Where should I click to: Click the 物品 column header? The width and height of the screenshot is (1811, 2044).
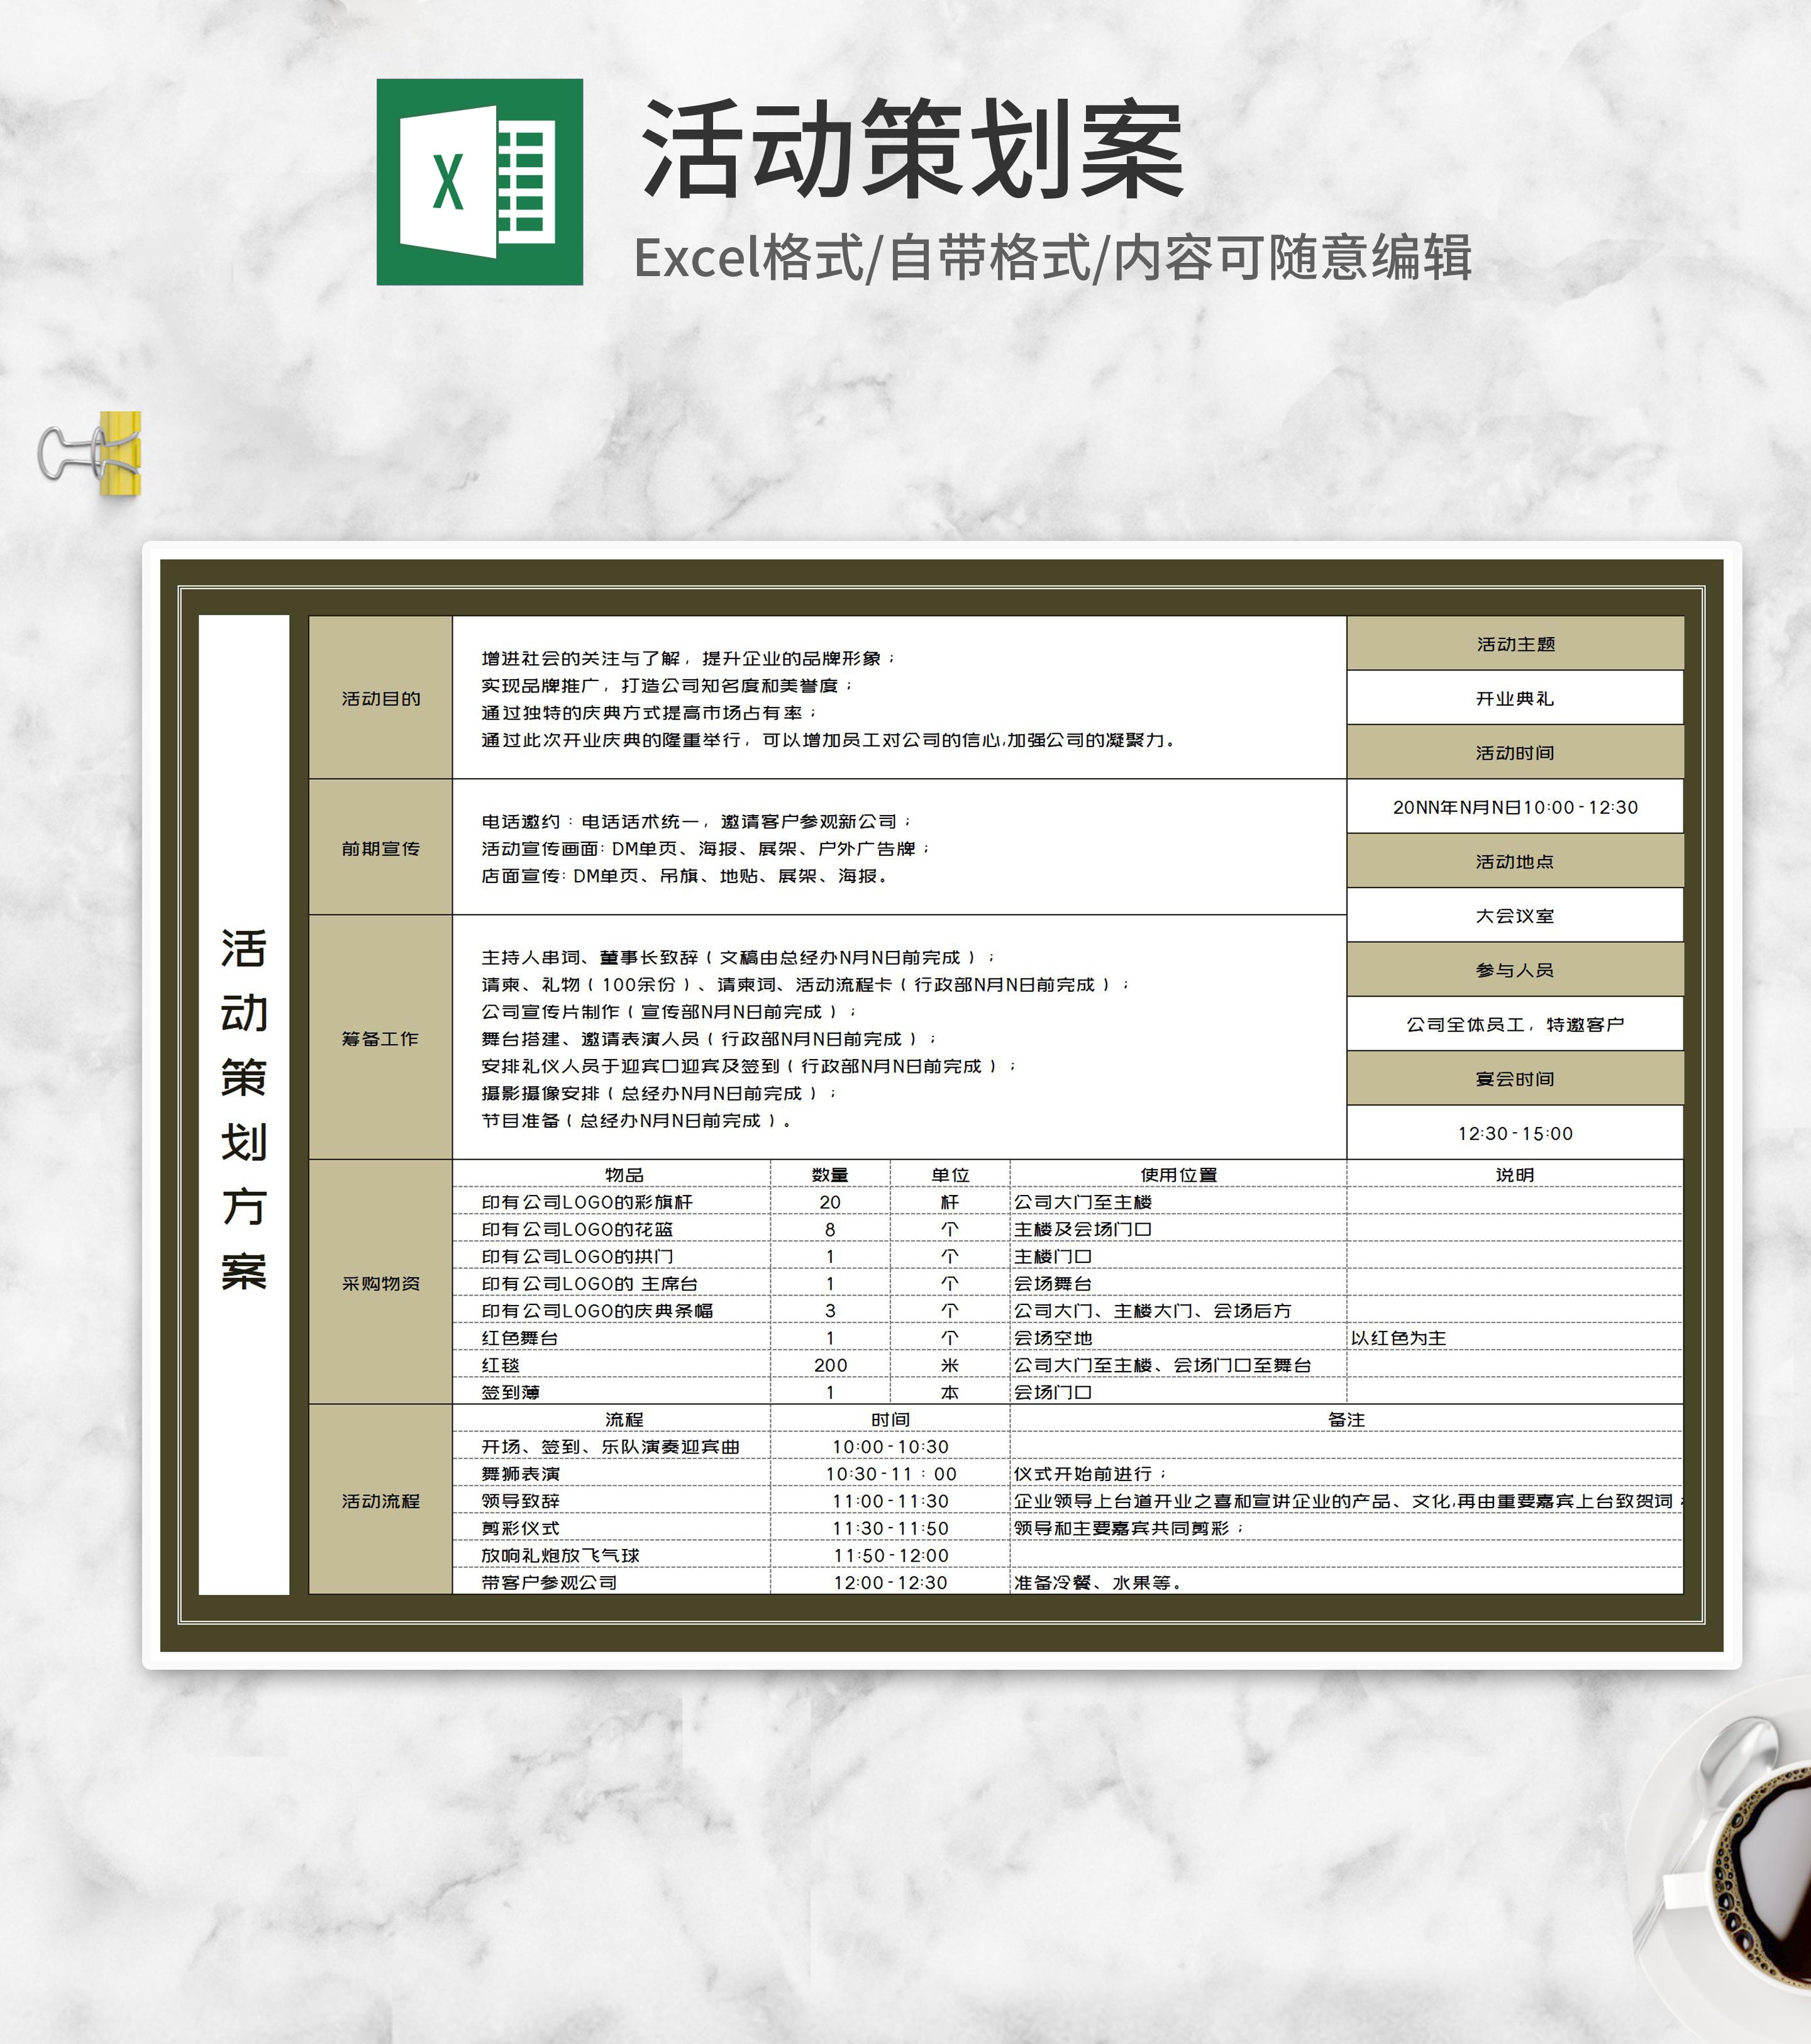point(623,1175)
